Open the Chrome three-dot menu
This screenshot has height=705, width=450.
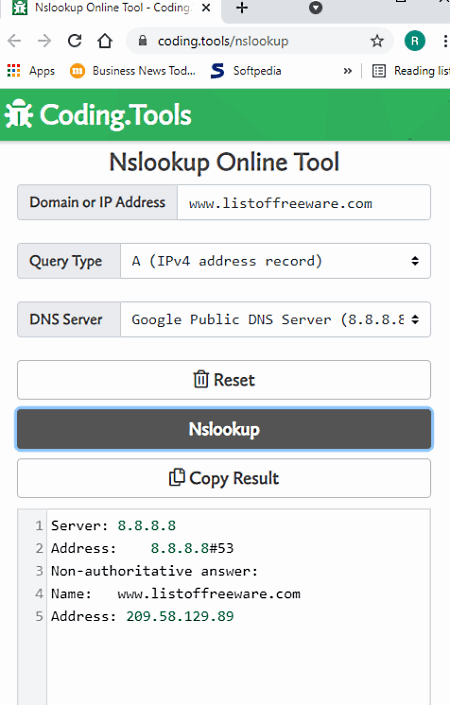pos(445,41)
